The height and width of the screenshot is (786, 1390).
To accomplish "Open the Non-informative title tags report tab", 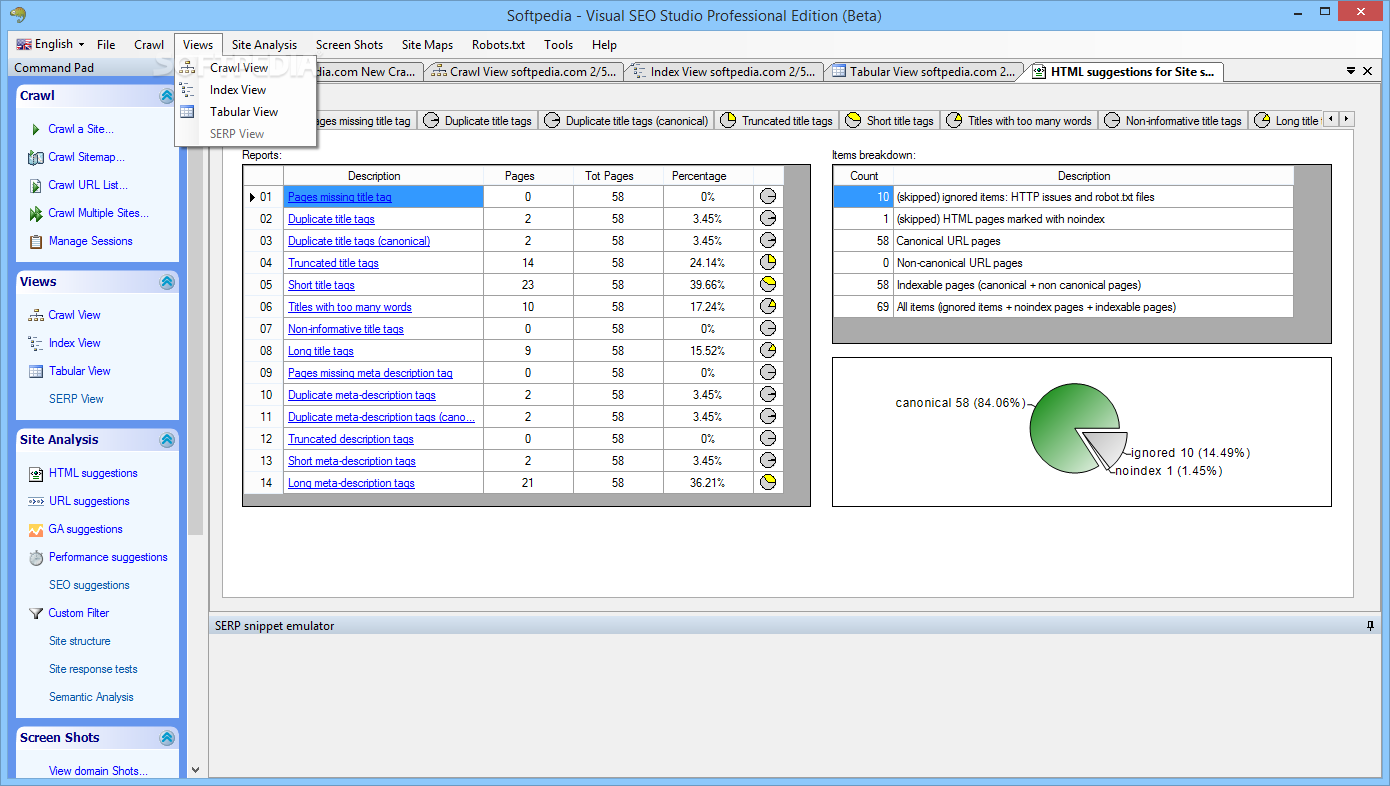I will point(1173,121).
